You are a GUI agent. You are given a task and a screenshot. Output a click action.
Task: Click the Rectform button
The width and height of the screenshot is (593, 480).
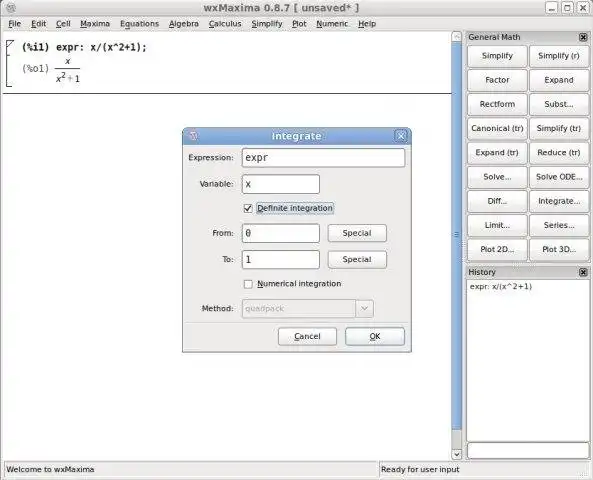coord(497,104)
